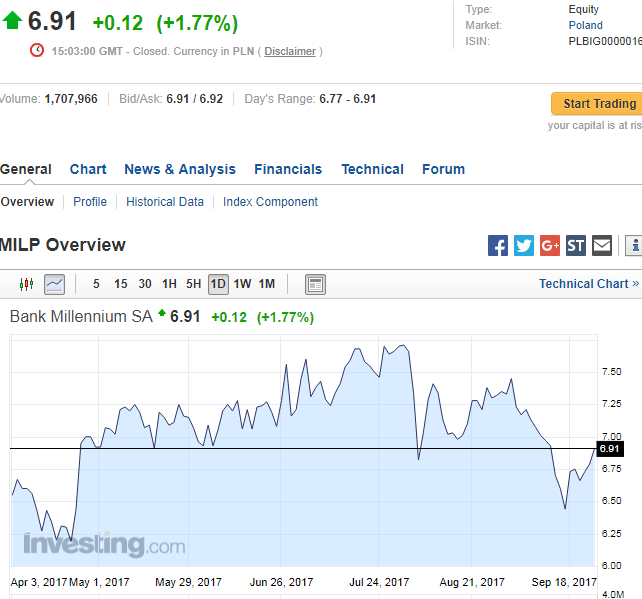Share on Google Plus
Screen dimensions: 642x599
(550, 245)
